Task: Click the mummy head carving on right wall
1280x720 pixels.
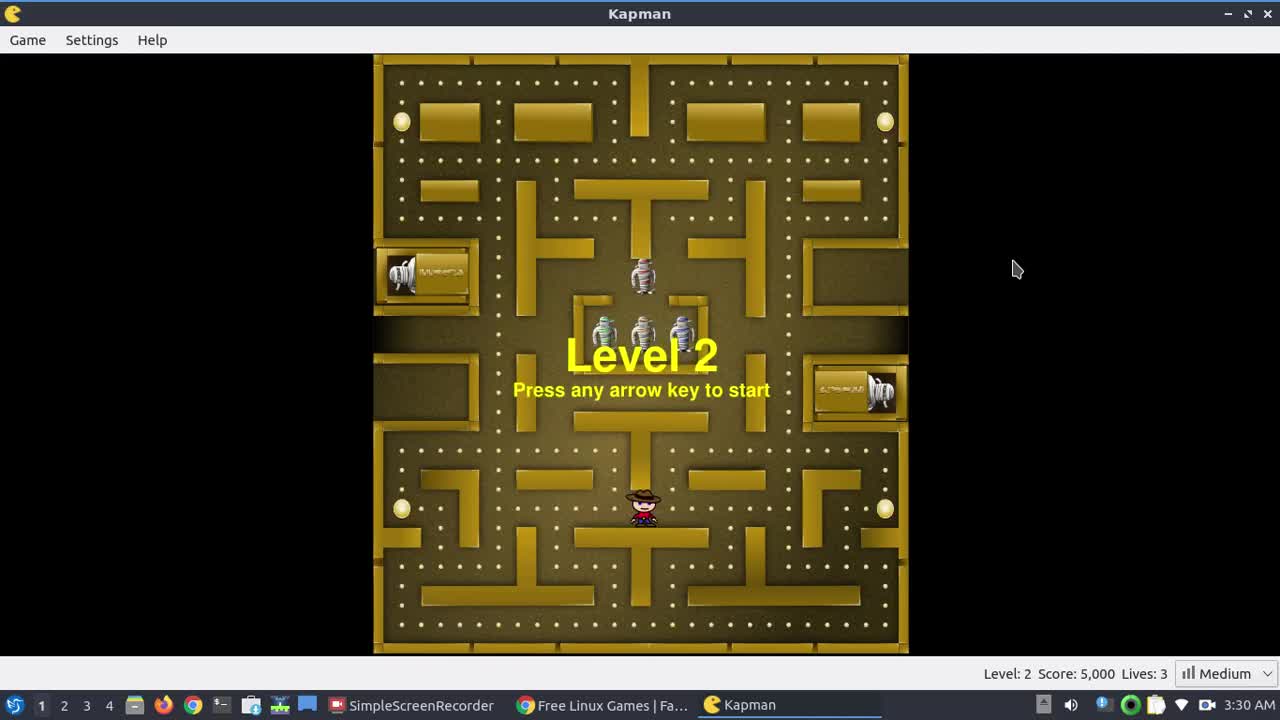Action: point(881,391)
